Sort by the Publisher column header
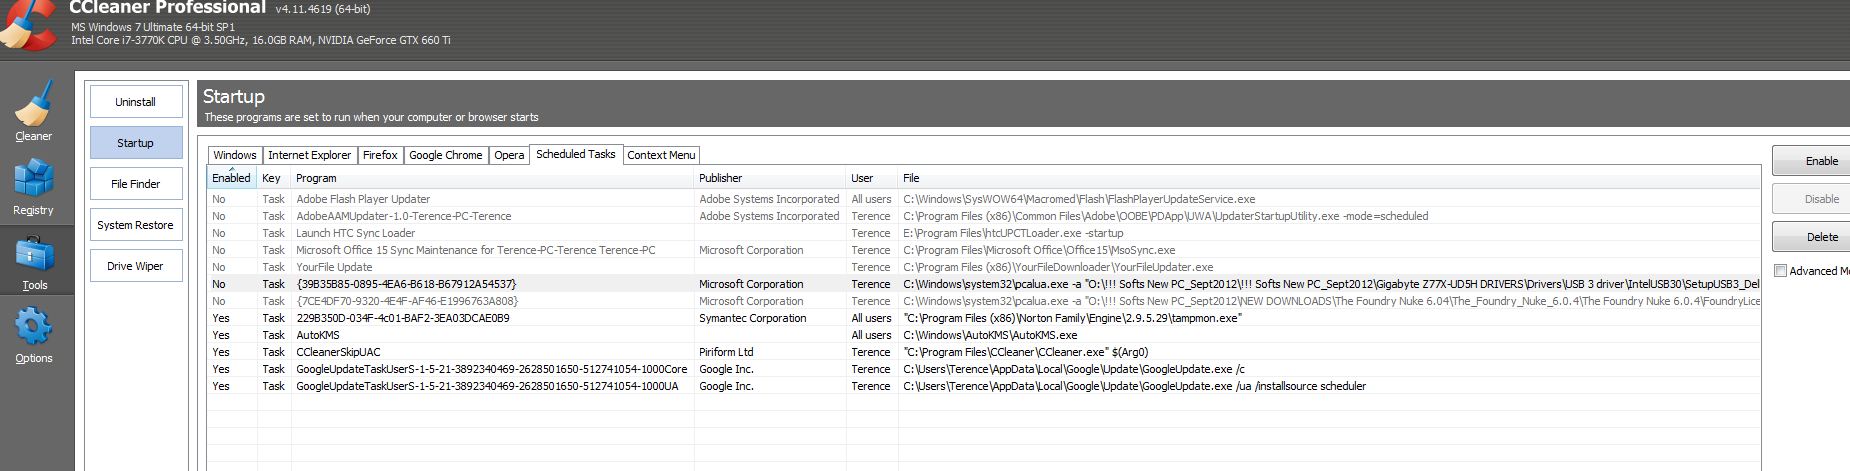The height and width of the screenshot is (471, 1850). 770,178
